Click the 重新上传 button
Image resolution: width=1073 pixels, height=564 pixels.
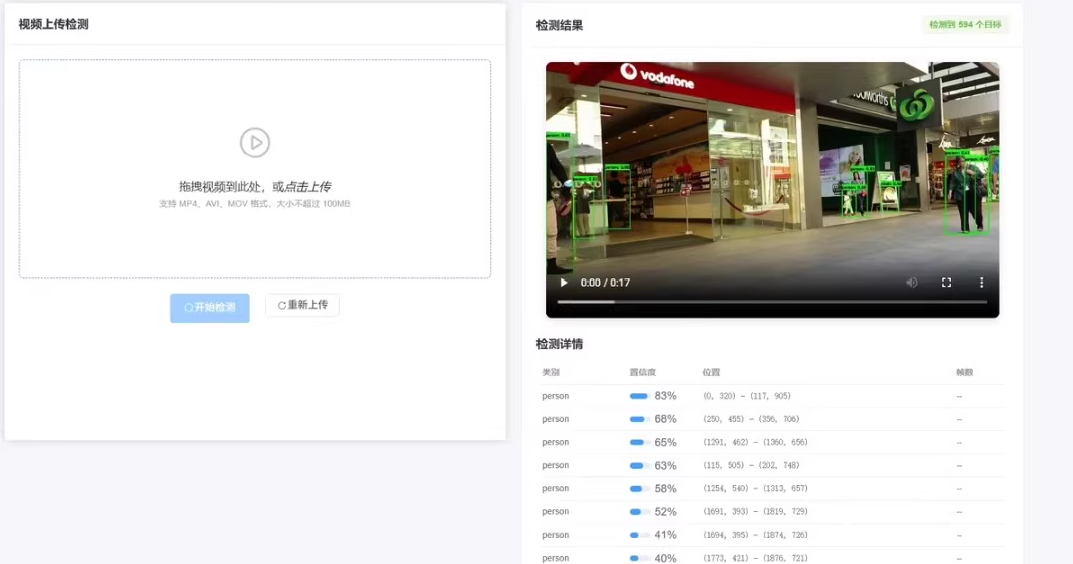(302, 305)
